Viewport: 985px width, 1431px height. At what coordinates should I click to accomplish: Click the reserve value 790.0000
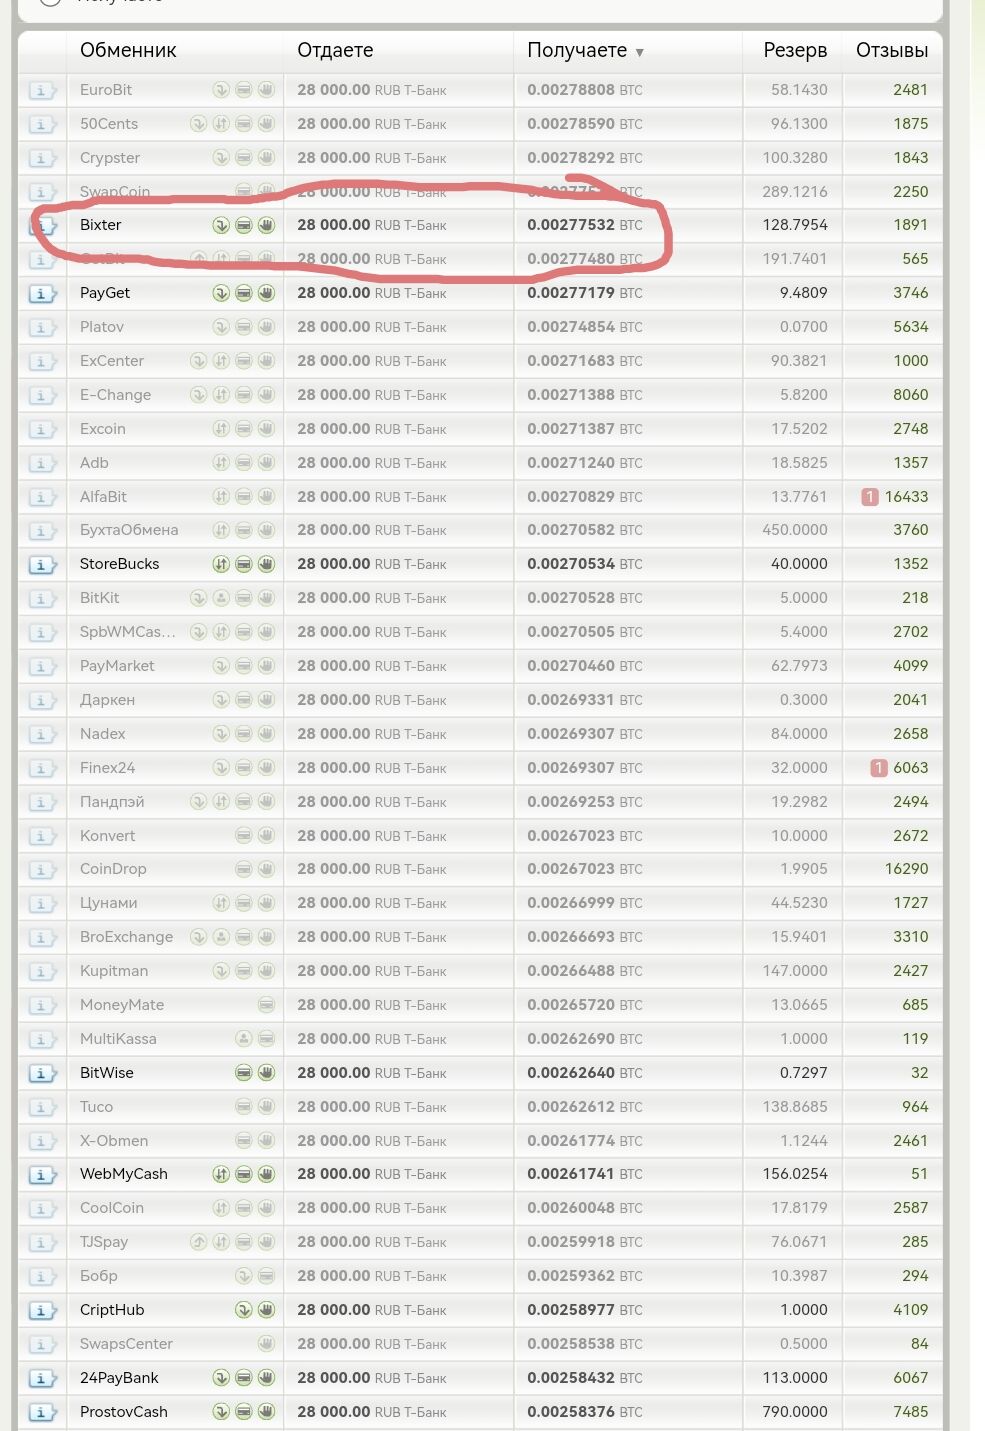pyautogui.click(x=795, y=1412)
